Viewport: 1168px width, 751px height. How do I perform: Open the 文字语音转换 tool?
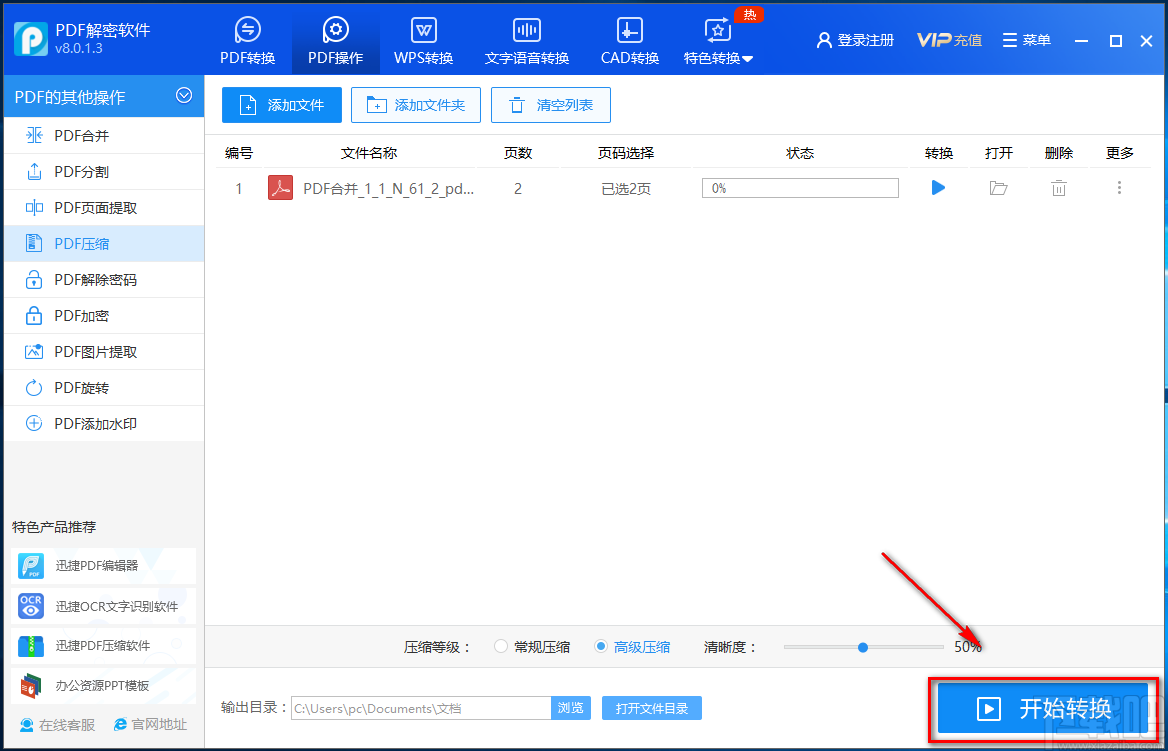coord(526,40)
